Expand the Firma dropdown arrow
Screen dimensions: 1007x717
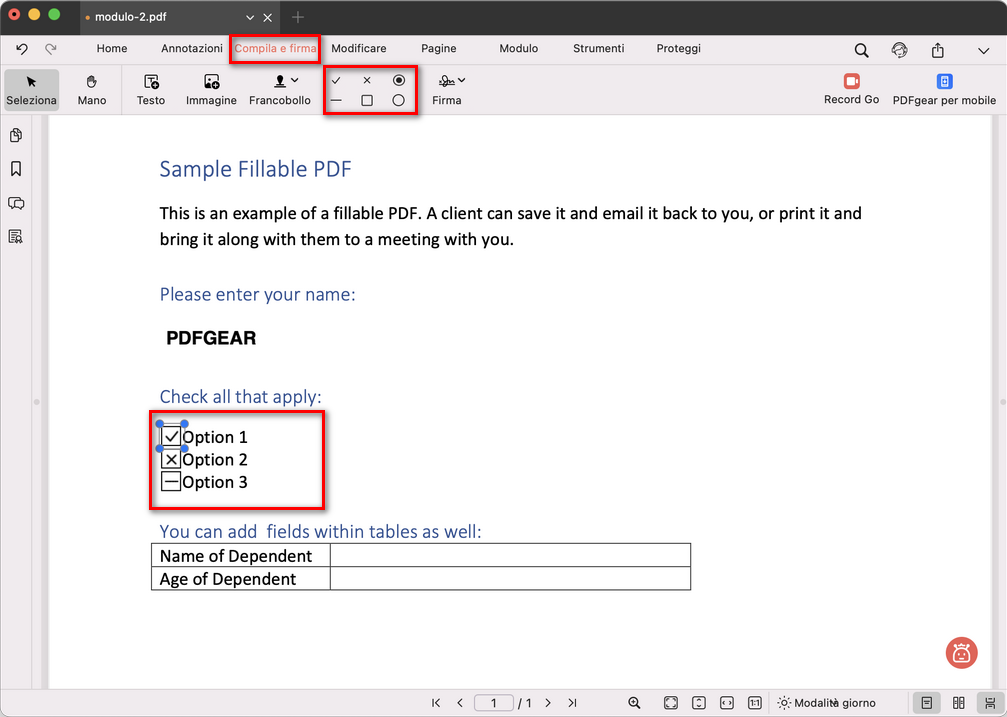[x=462, y=80]
